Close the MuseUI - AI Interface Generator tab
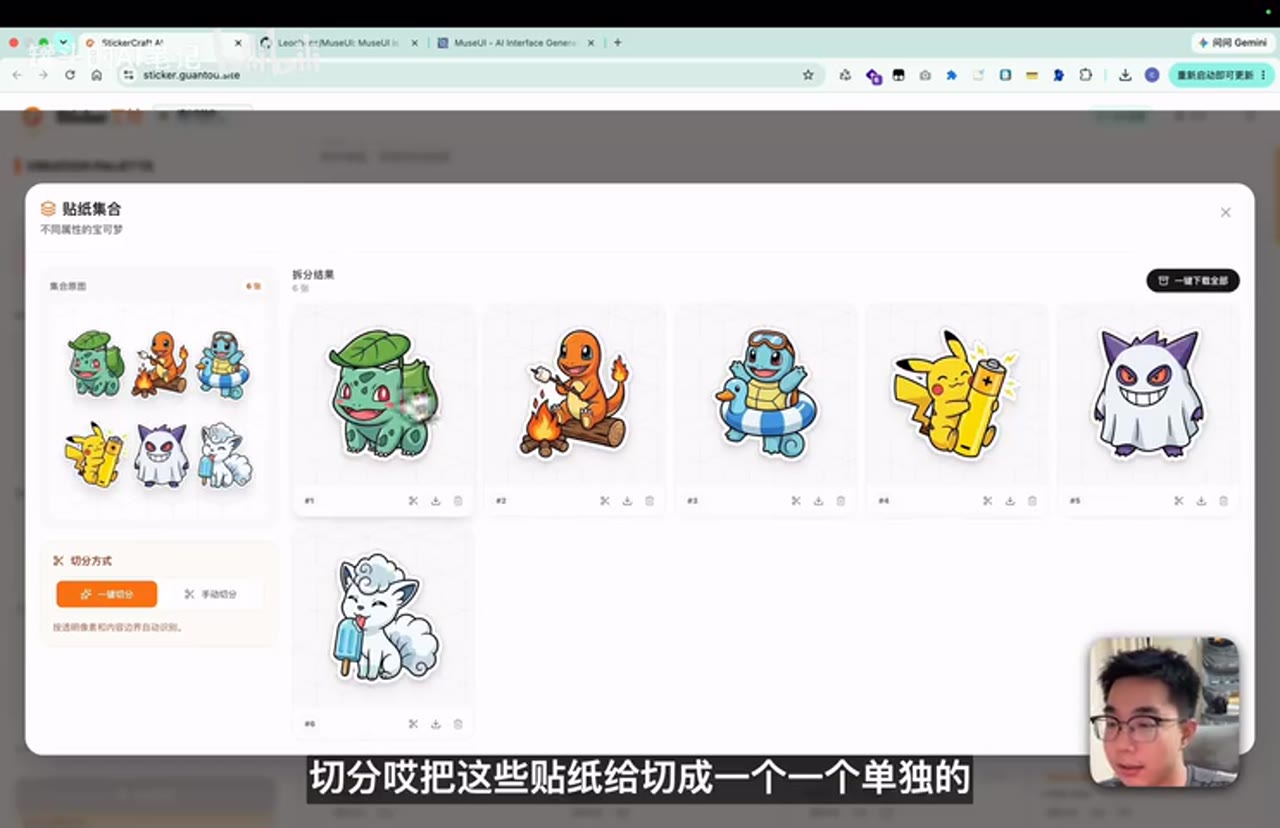 (x=591, y=43)
